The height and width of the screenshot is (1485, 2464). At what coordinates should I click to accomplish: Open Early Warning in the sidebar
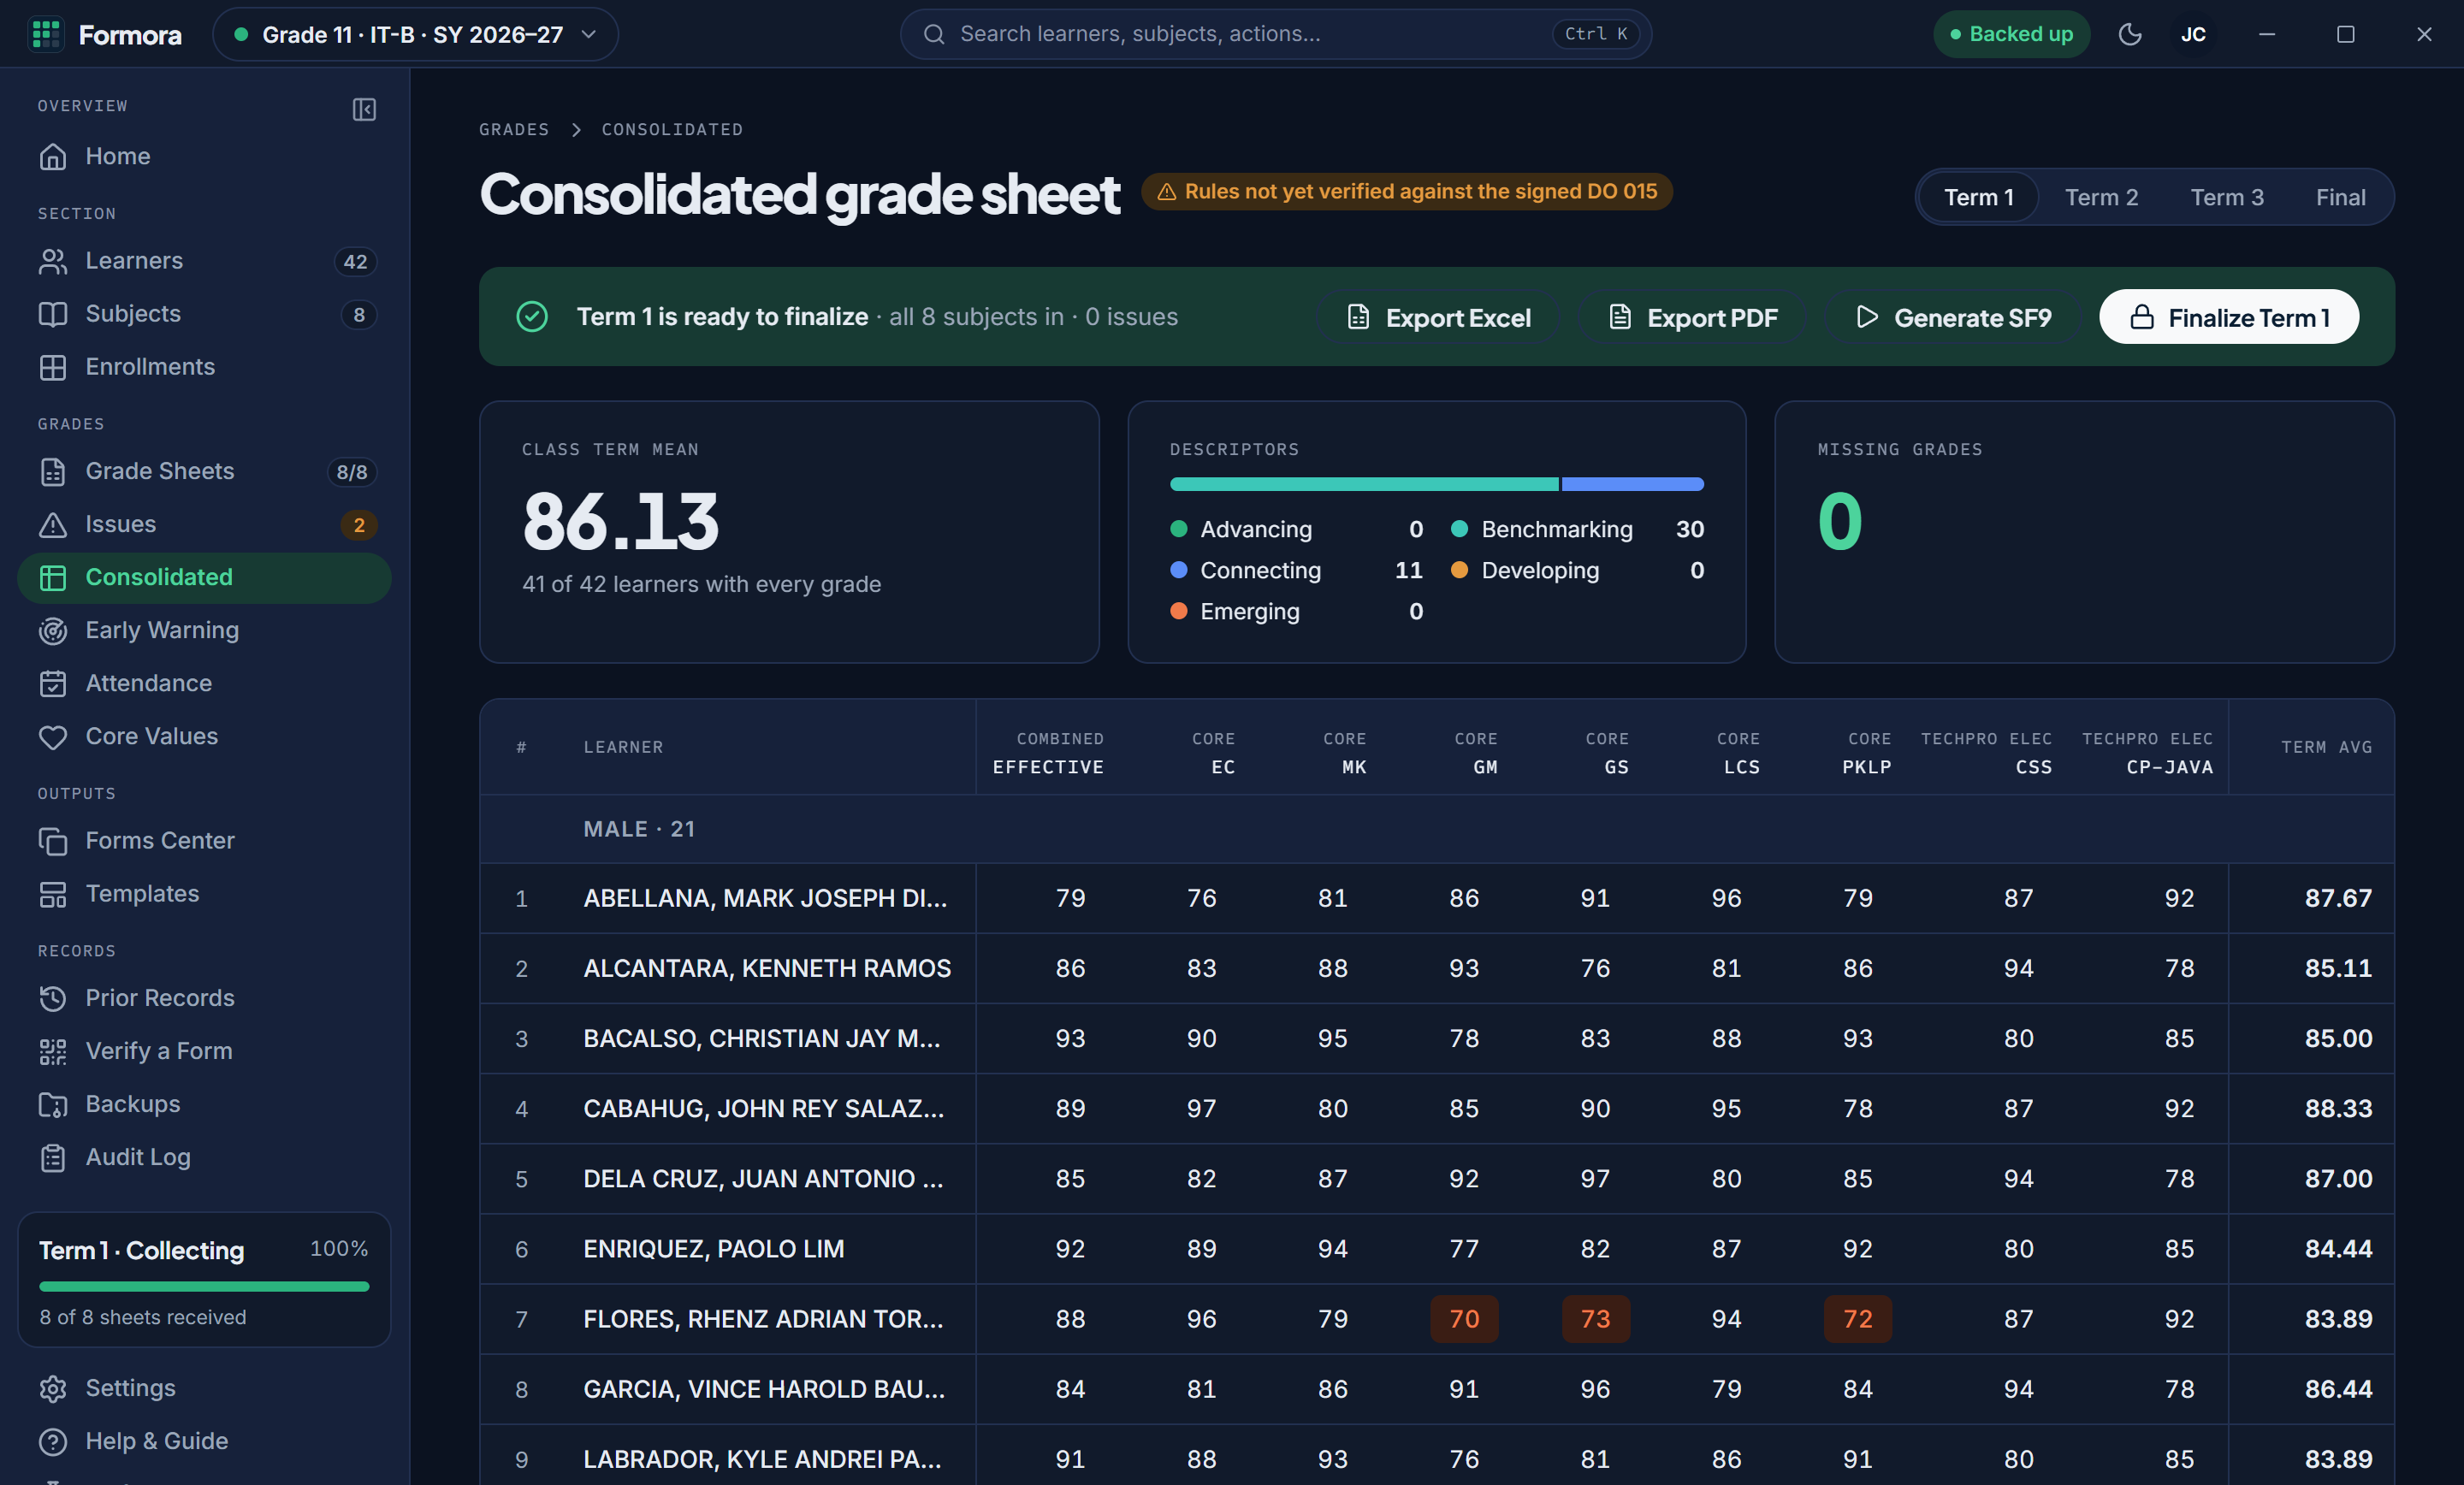click(204, 630)
